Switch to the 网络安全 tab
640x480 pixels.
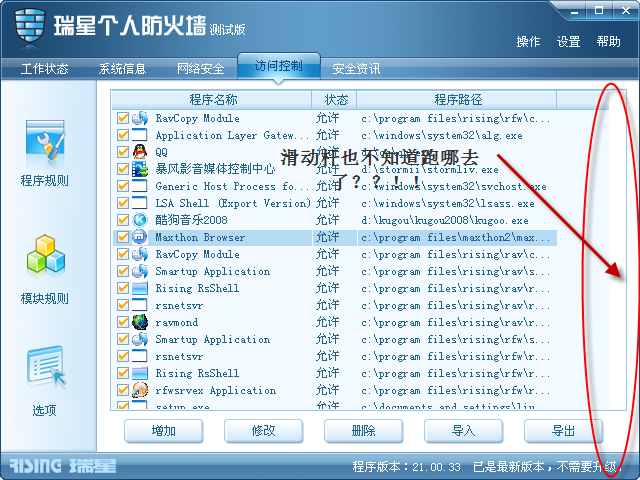coord(200,69)
